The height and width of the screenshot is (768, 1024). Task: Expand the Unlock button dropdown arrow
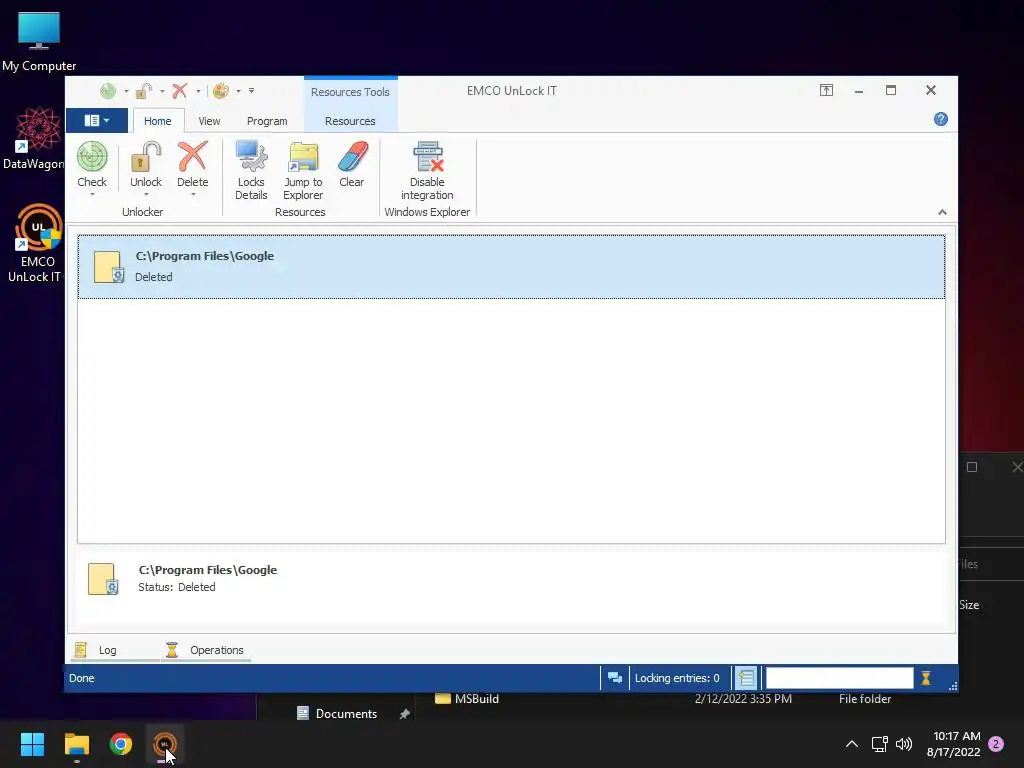tap(146, 195)
